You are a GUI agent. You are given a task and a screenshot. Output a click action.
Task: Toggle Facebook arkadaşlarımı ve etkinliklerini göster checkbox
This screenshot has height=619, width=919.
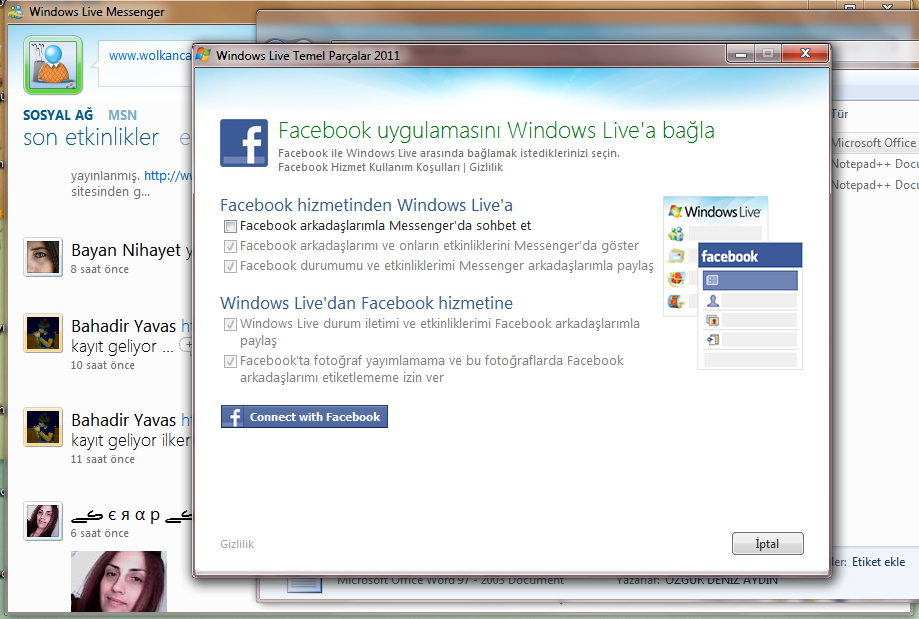(x=231, y=245)
